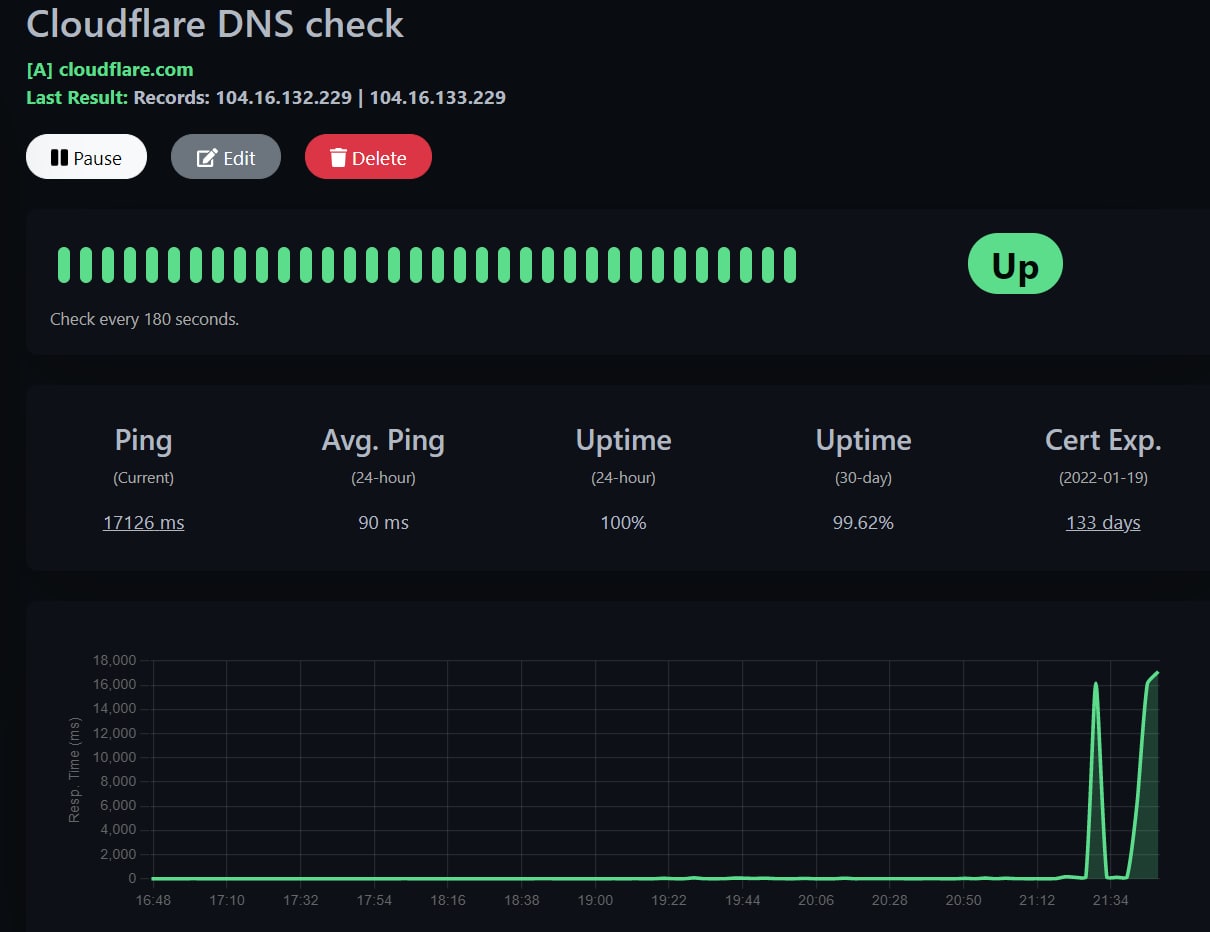Click the final data point at chart's right end
The height and width of the screenshot is (932, 1210).
point(1157,673)
